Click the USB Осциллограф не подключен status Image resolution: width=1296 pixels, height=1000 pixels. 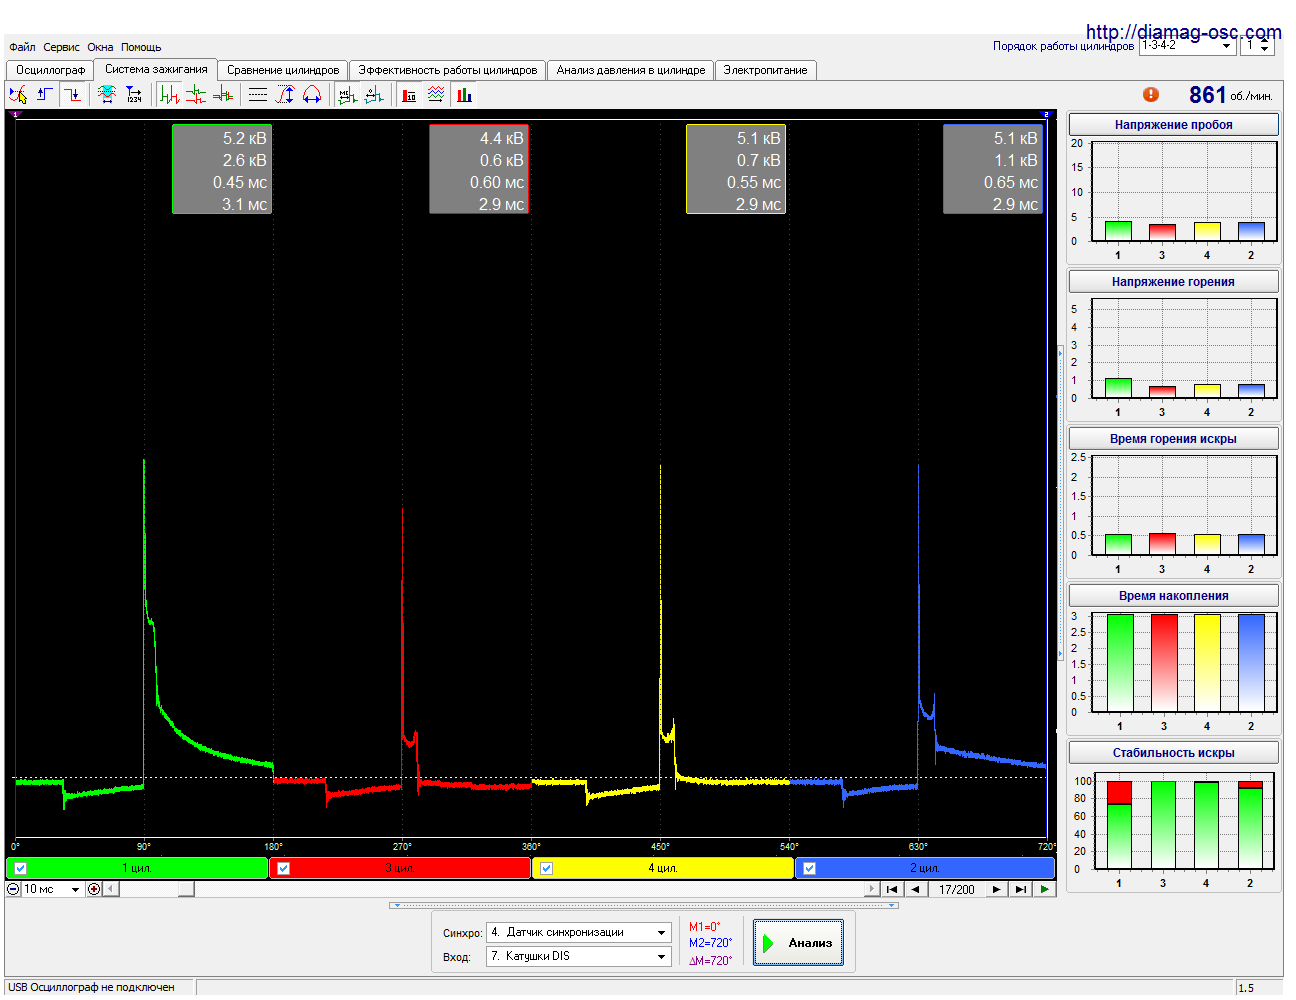(91, 988)
